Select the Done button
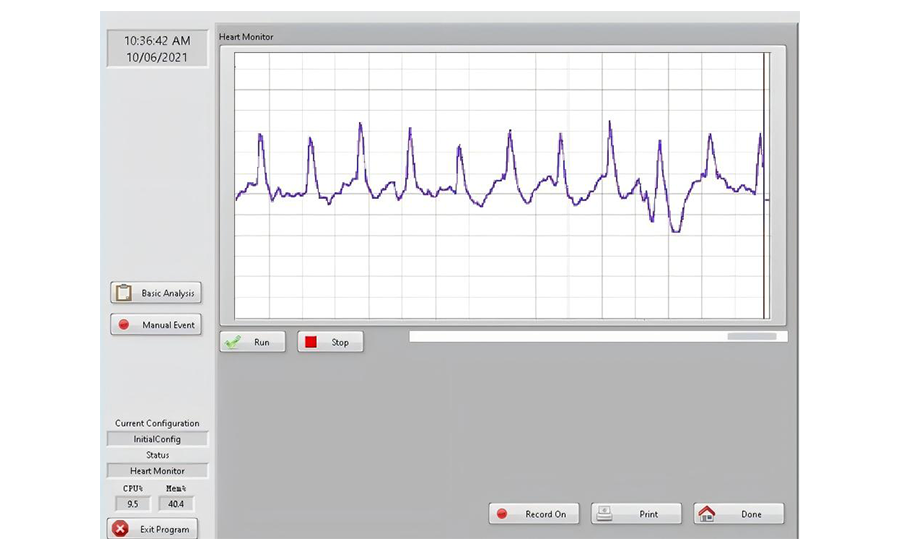900x550 pixels. pyautogui.click(x=739, y=514)
